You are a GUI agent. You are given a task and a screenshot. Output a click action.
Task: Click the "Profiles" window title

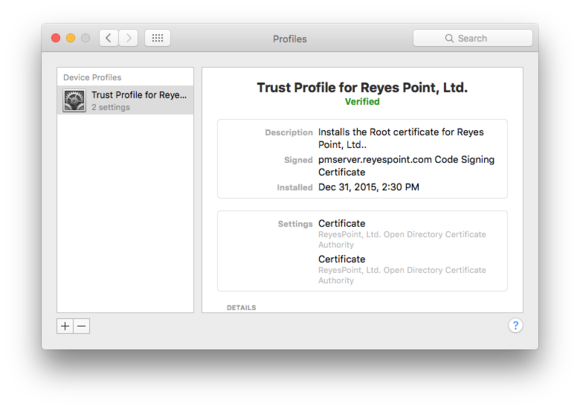pyautogui.click(x=290, y=39)
